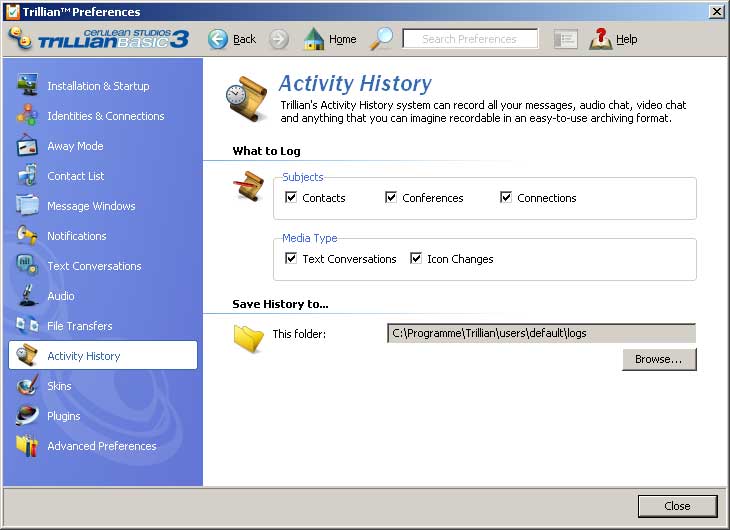Click the Installation & Startup monitor icon
The width and height of the screenshot is (730, 530).
pyautogui.click(x=27, y=85)
